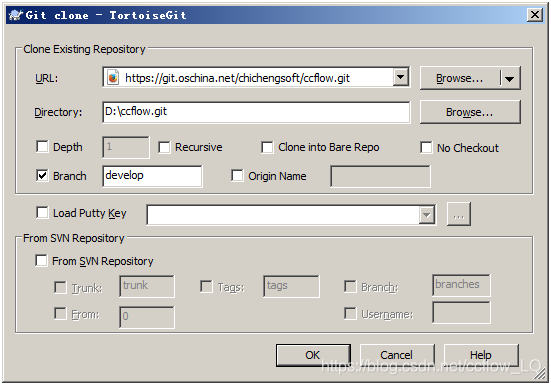Click the branches text field
Image resolution: width=551 pixels, height=385 pixels.
point(461,285)
